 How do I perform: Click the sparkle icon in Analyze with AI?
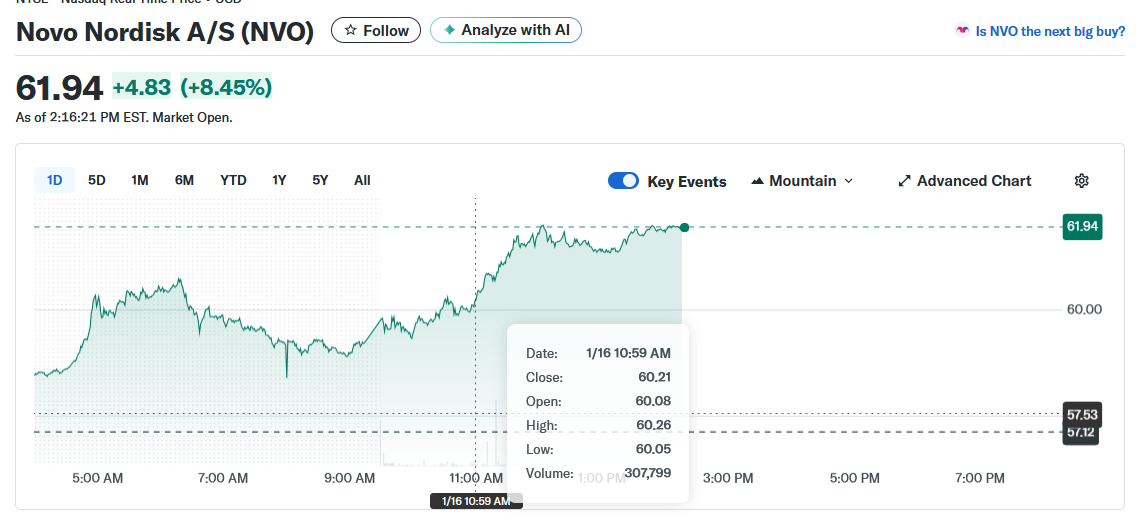point(449,30)
